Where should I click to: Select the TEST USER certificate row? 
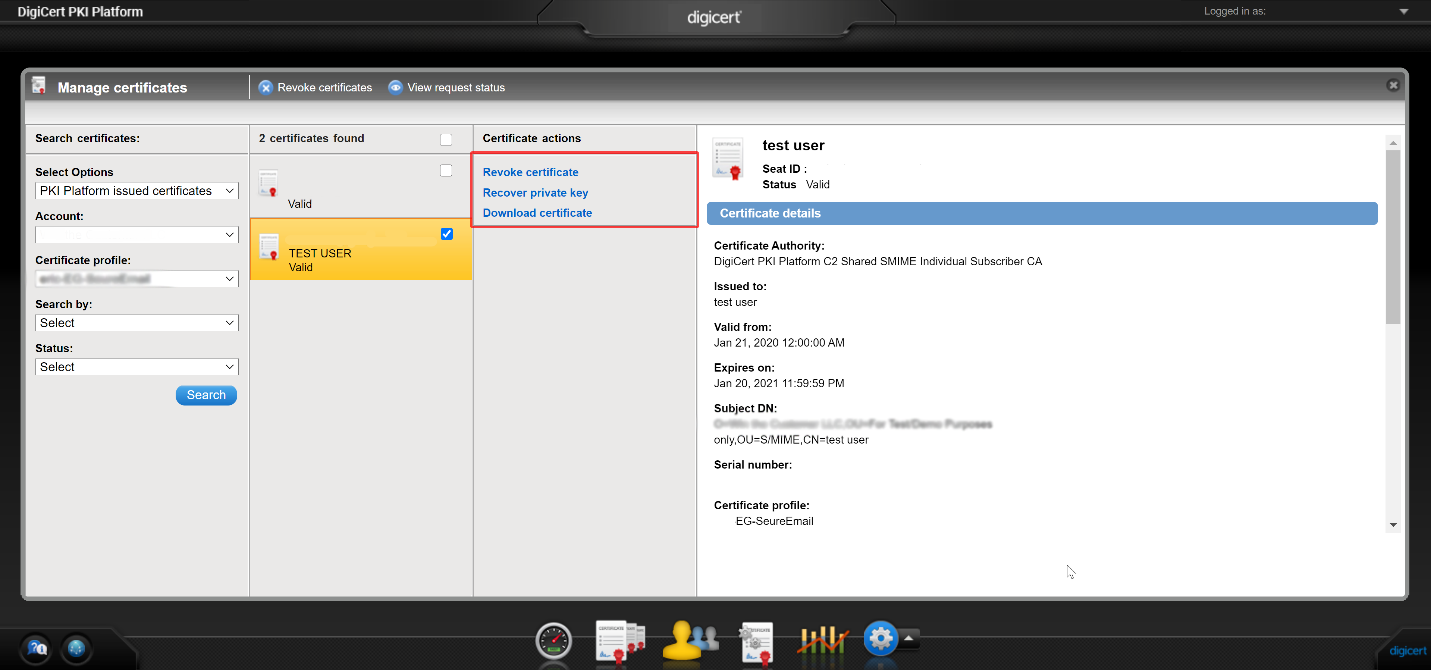[361, 249]
